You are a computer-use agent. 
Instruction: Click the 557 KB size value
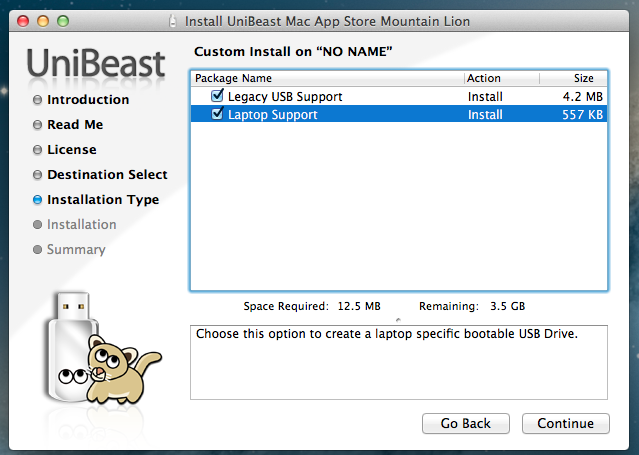[582, 115]
